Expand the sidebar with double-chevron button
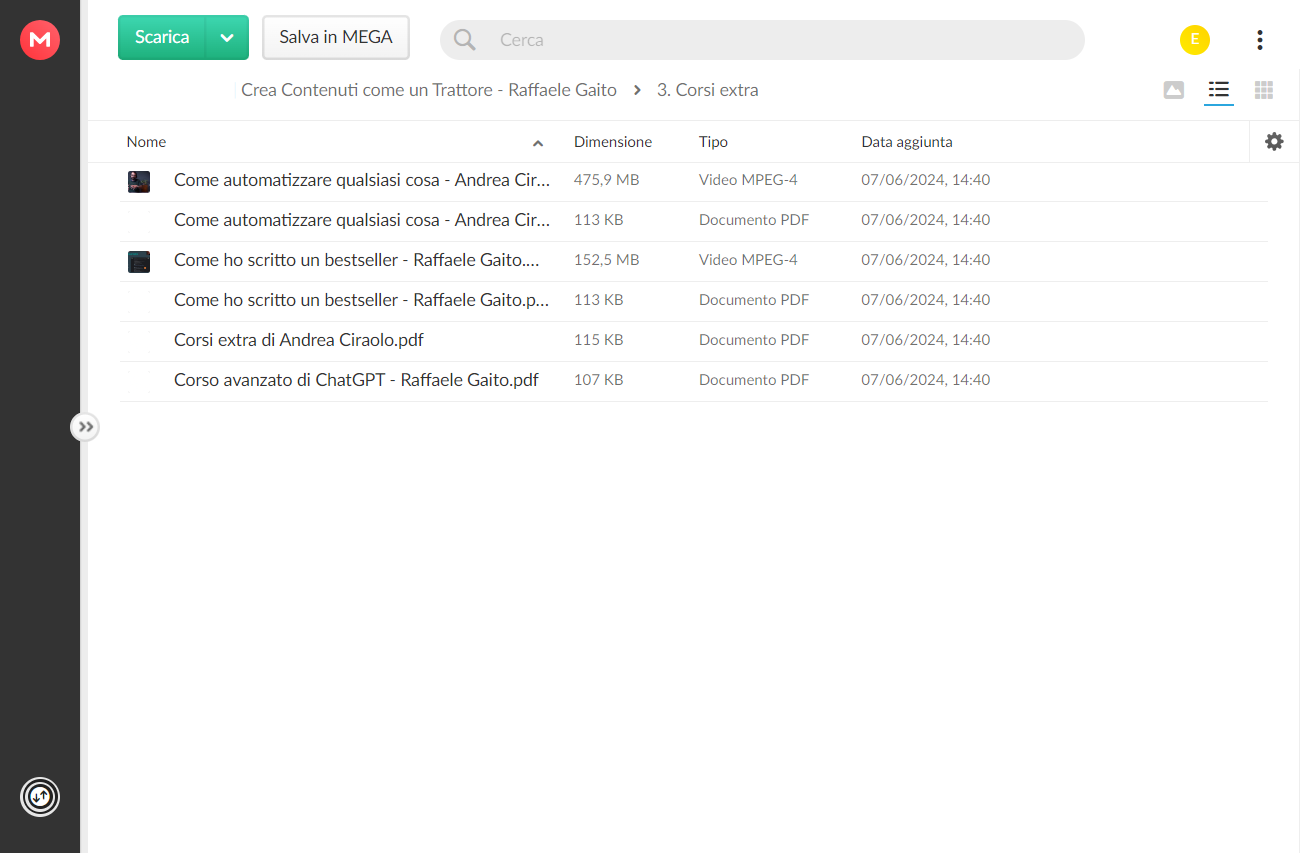Viewport: 1300px width, 853px height. tap(85, 427)
